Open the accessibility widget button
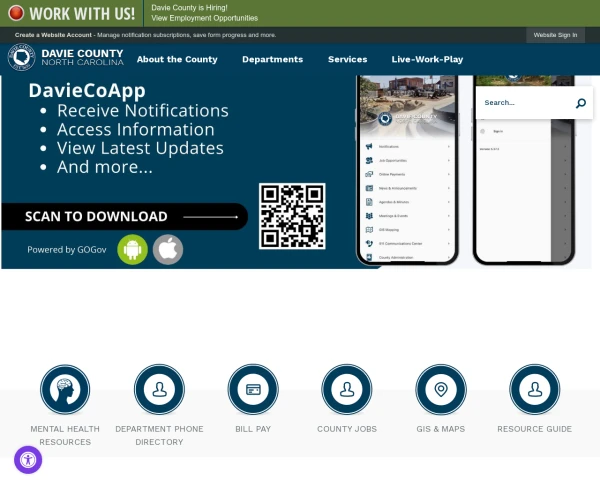The height and width of the screenshot is (480, 600). coord(28,460)
